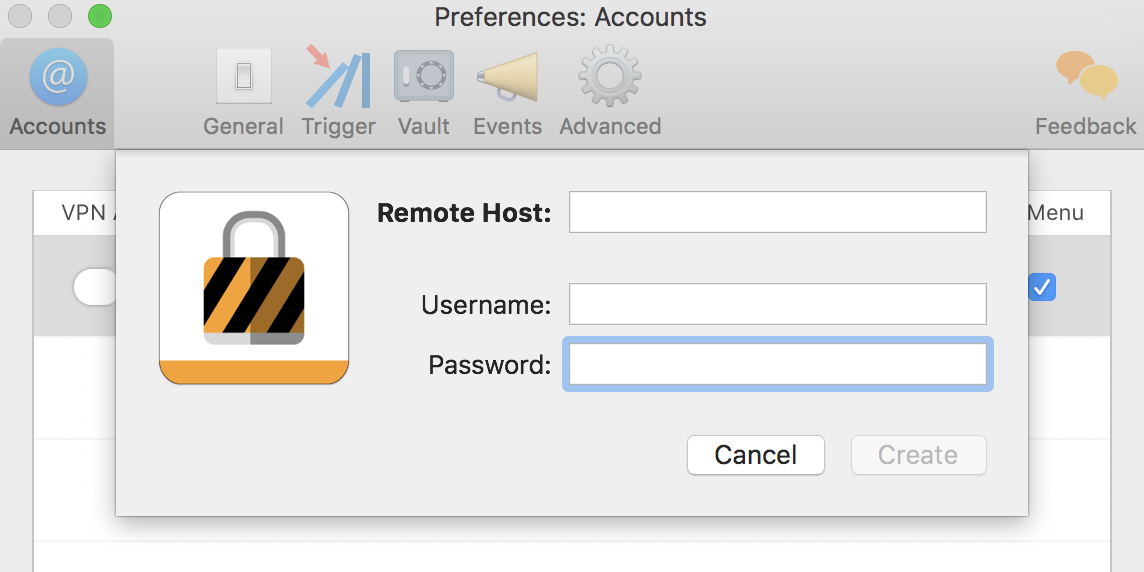
Task: Click the General tab label
Action: coord(243,126)
